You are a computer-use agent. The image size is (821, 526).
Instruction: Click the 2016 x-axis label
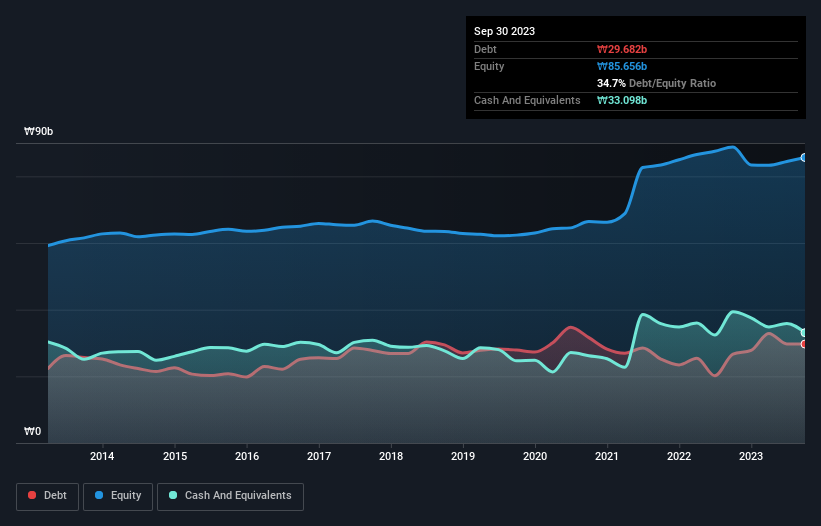247,456
